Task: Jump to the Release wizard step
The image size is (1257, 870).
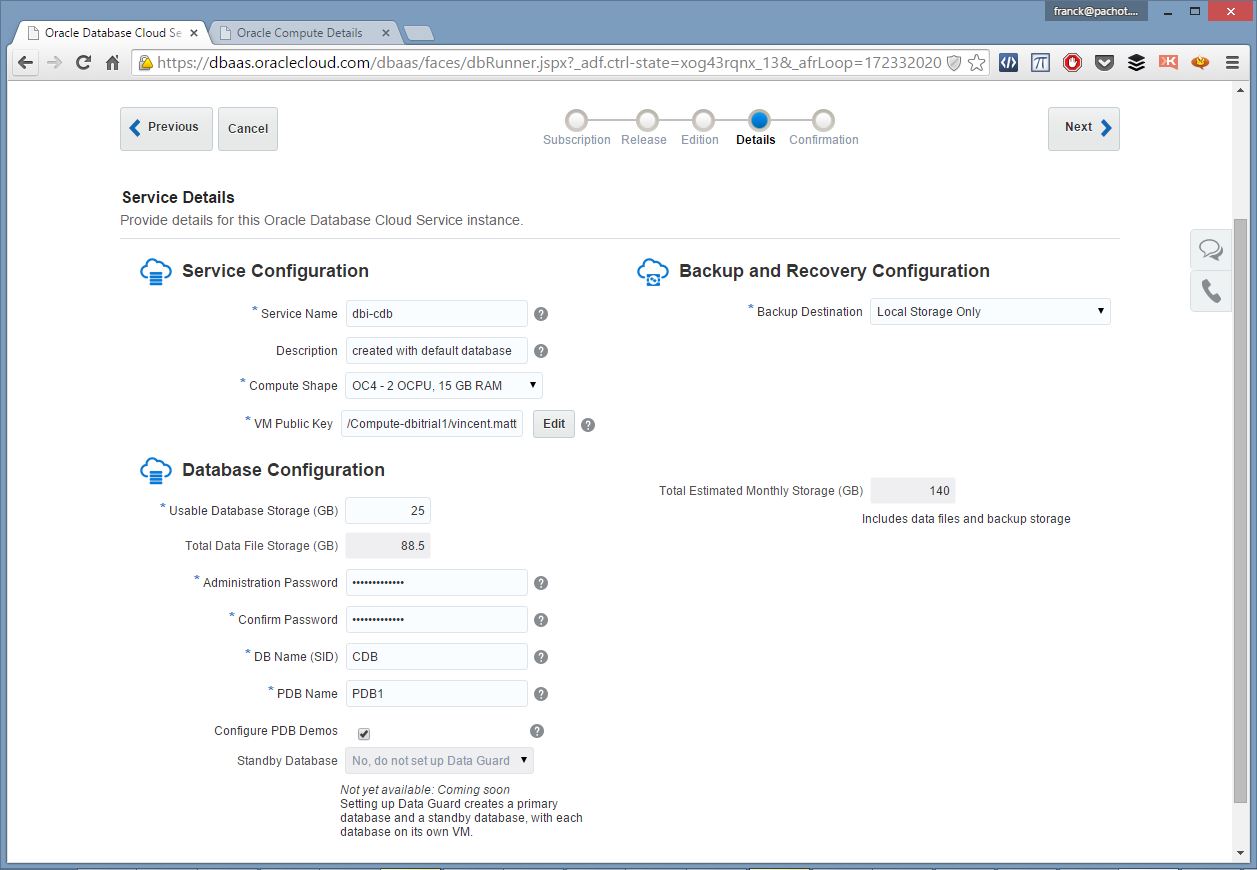Action: [x=647, y=121]
